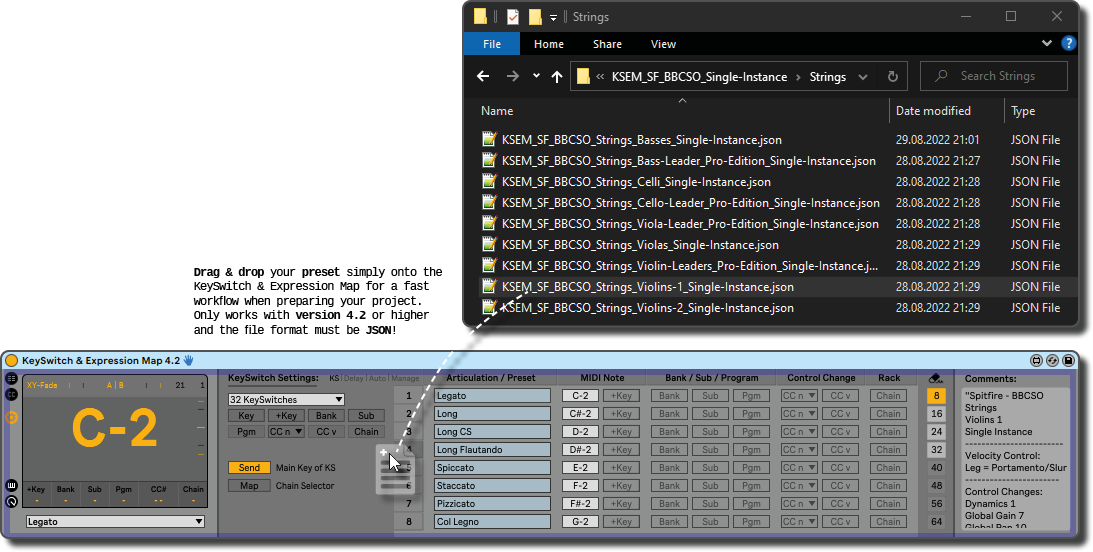
Task: Click the save disk icon in device title bar
Action: click(x=1068, y=360)
